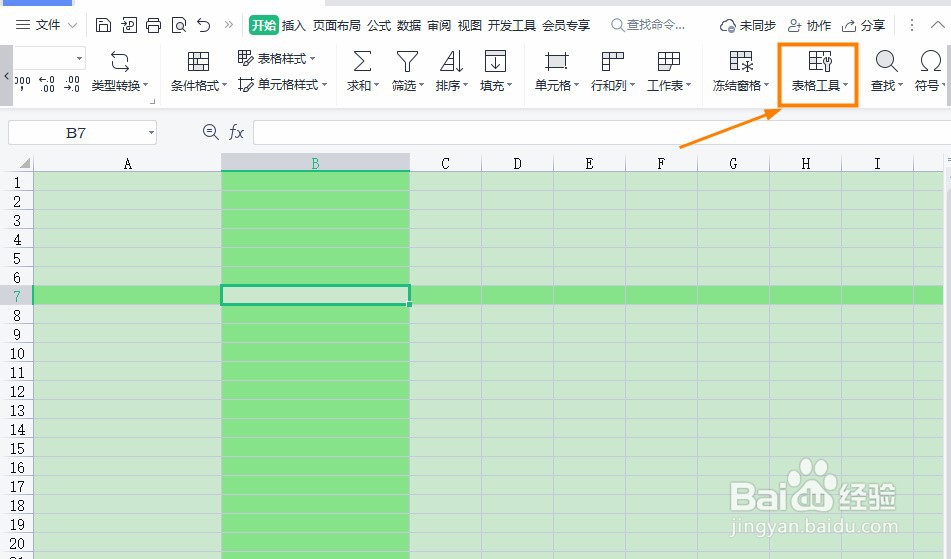Click the 单元格 cell icon
951x559 pixels.
pos(556,61)
